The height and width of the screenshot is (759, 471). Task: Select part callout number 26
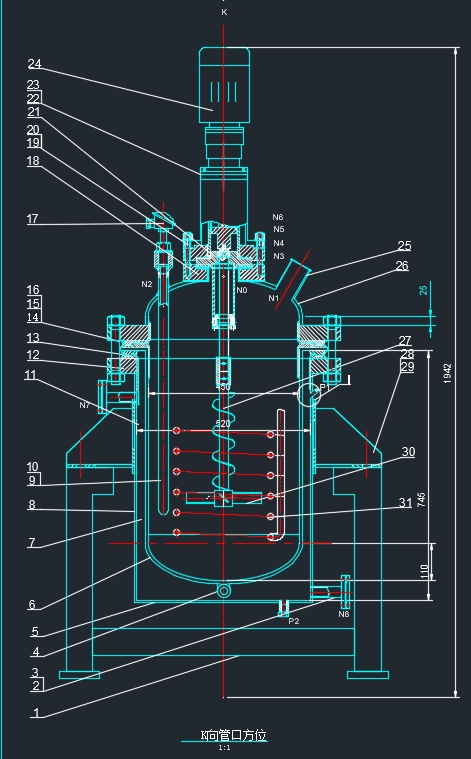(402, 266)
